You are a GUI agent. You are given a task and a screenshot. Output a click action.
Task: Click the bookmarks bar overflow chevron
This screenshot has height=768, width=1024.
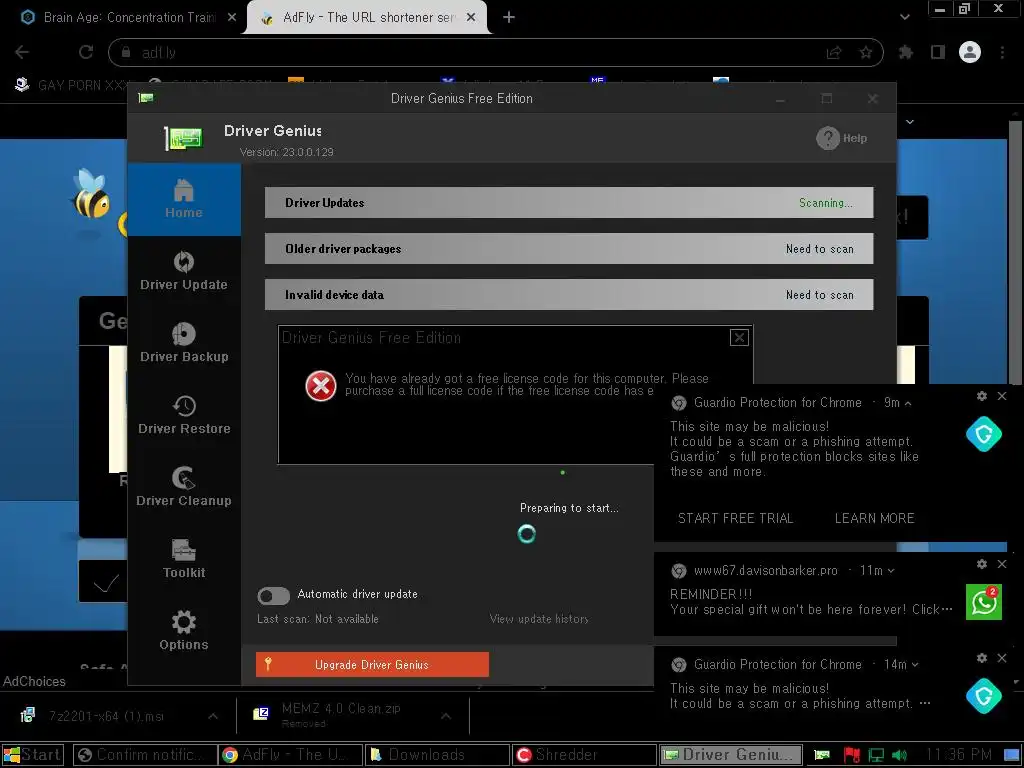(910, 121)
